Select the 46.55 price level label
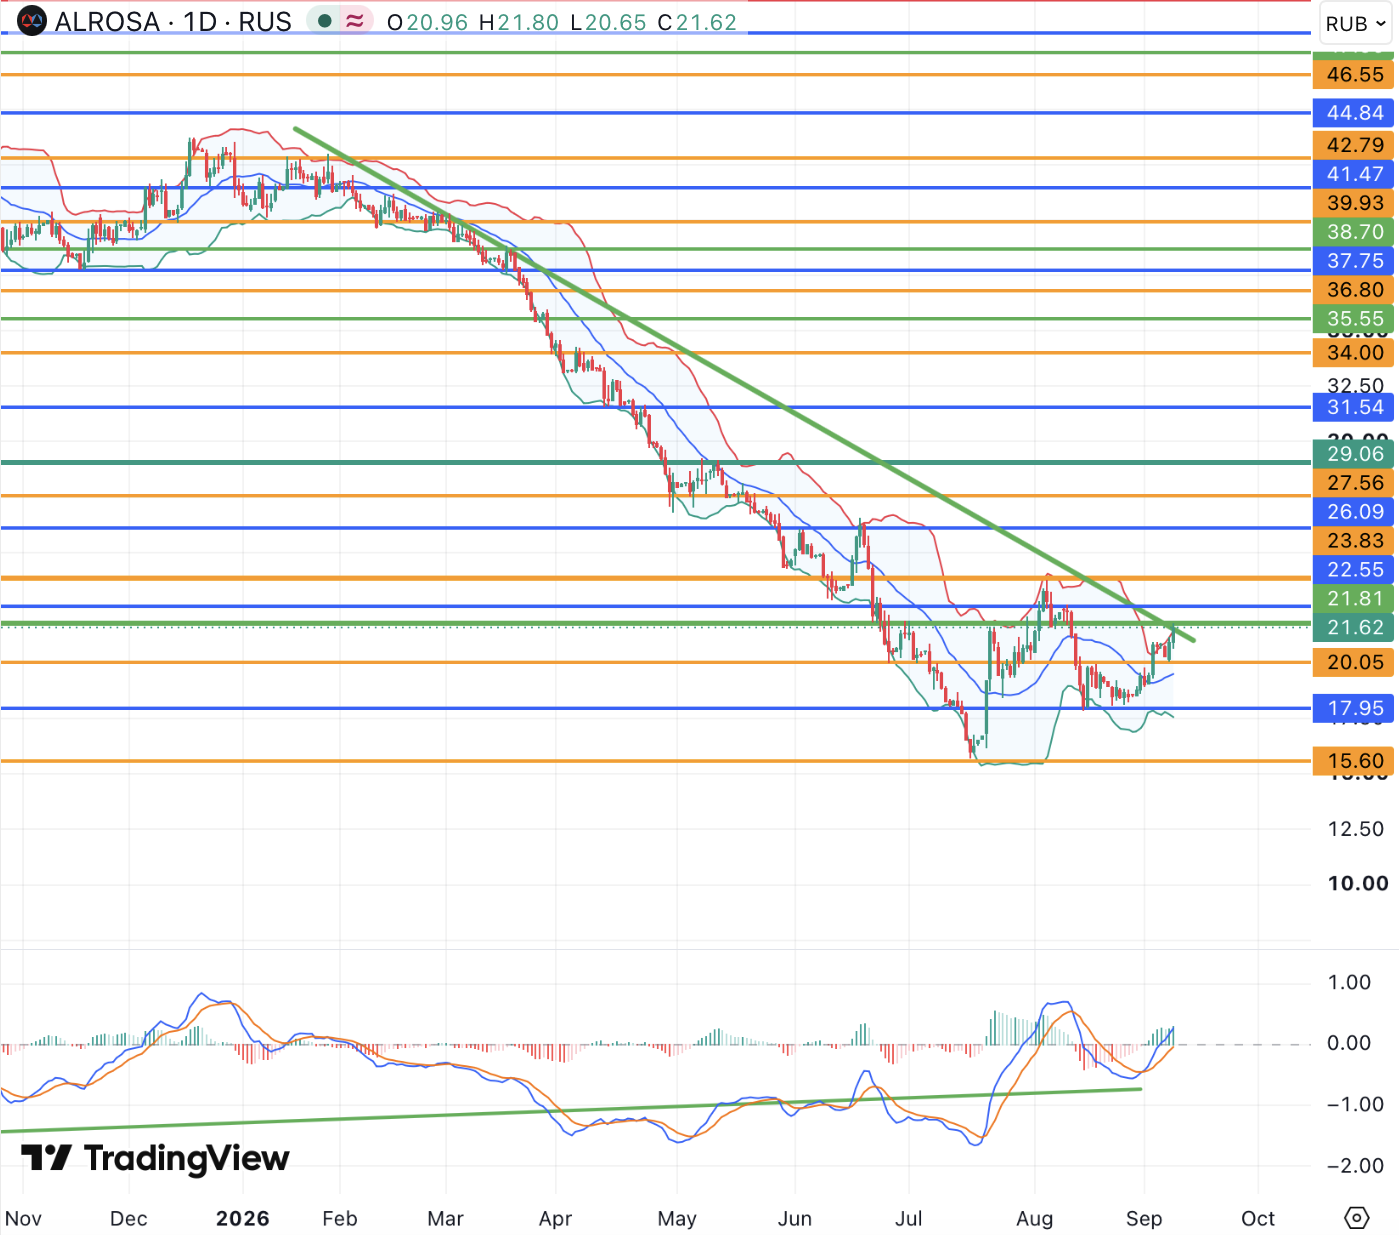 (1355, 75)
